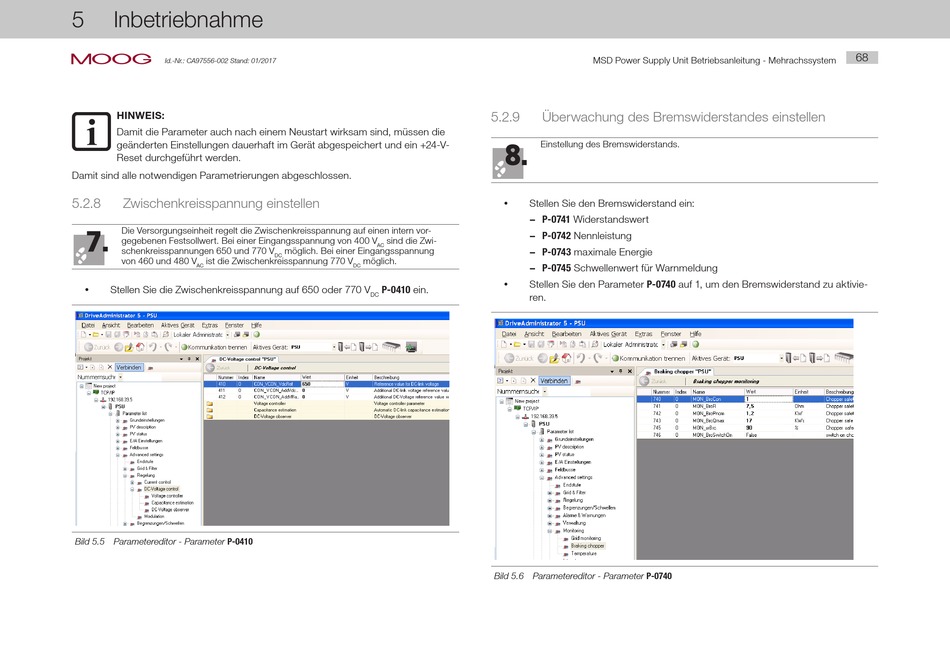Viewport: 950px width, 672px height.
Task: Open Lokaler Administrator dropdown, DC-Voltage control window
Action: (228, 334)
